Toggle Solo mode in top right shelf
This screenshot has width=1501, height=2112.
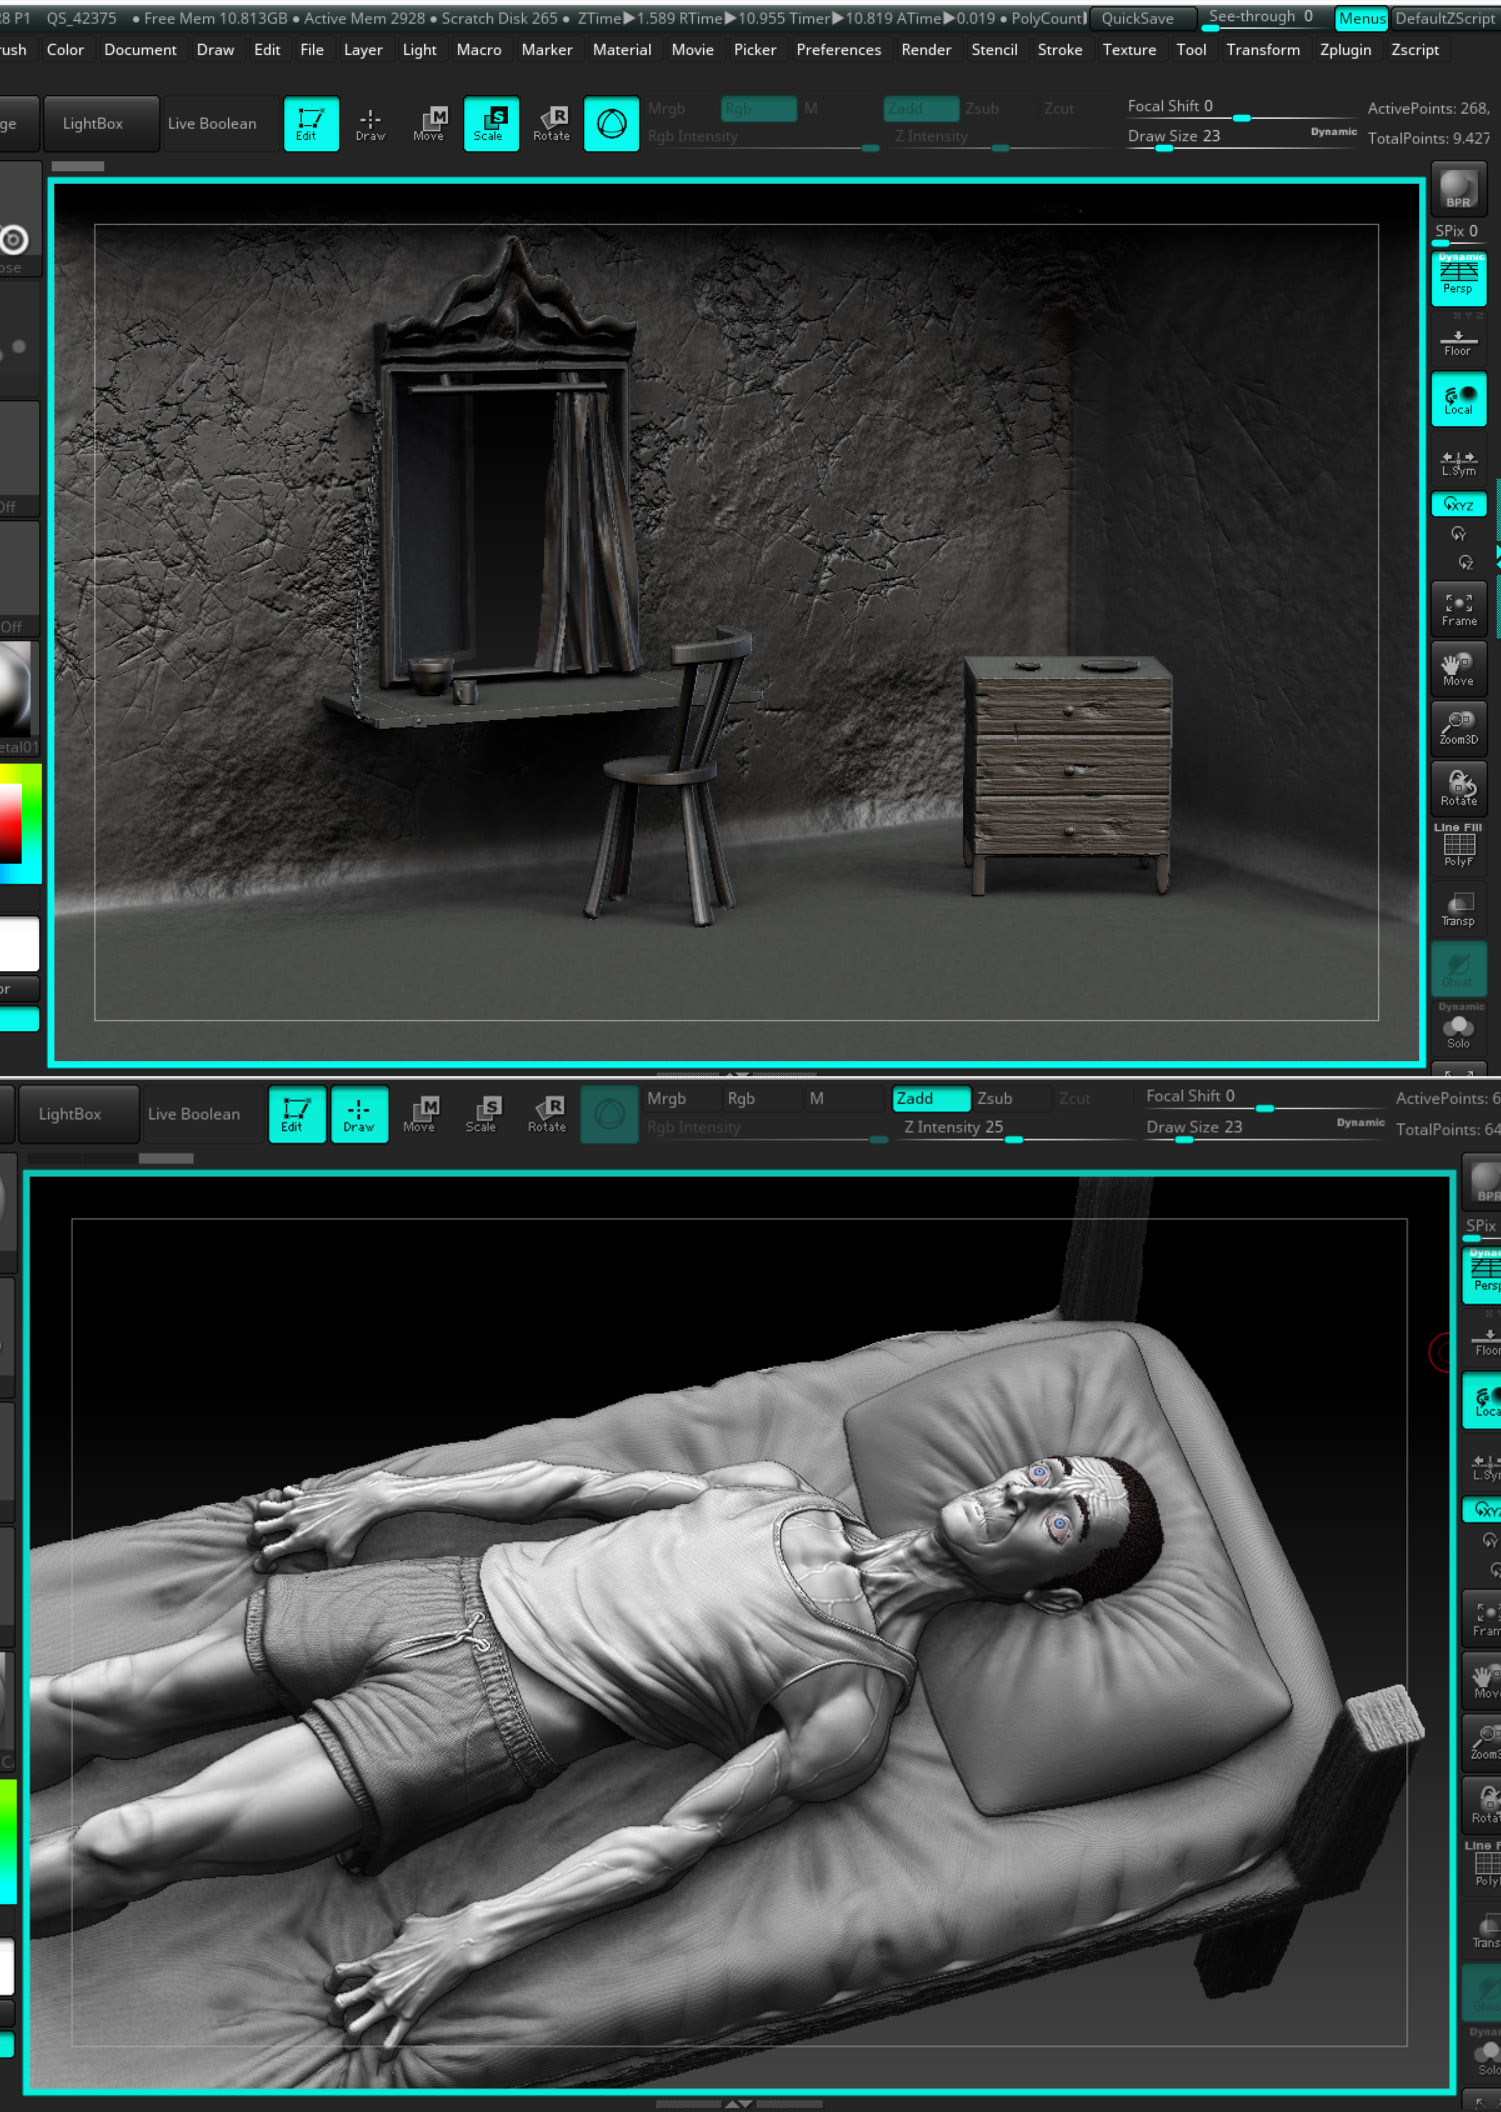(1458, 1029)
